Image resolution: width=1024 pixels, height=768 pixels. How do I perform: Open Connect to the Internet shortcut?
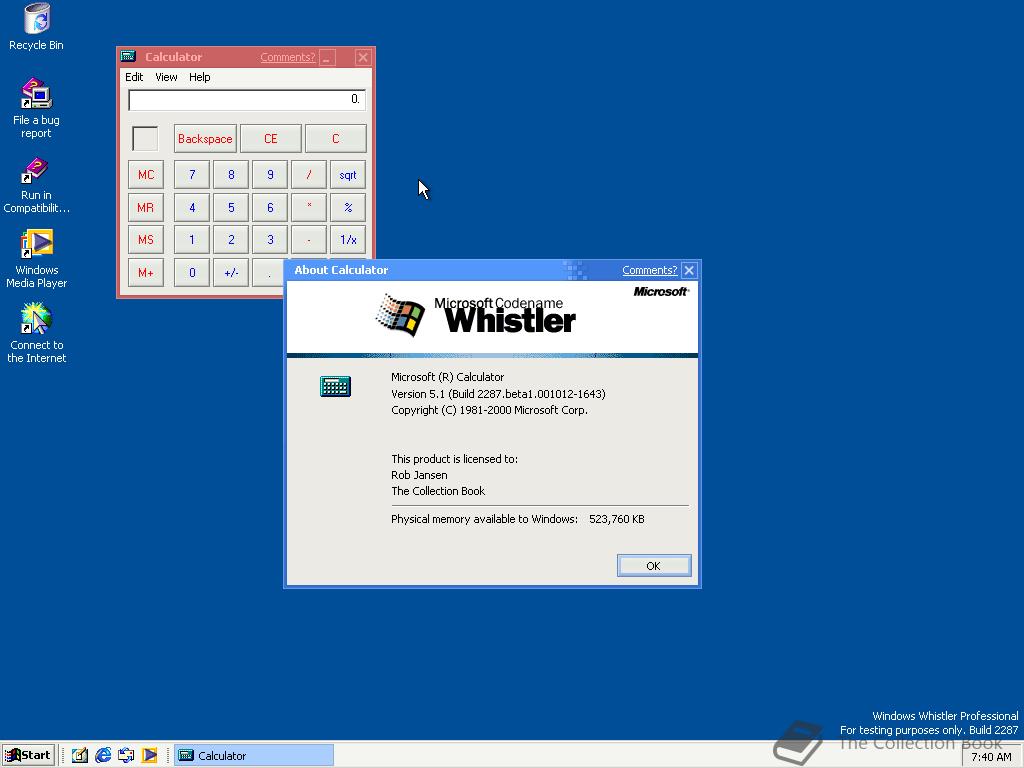coord(37,333)
